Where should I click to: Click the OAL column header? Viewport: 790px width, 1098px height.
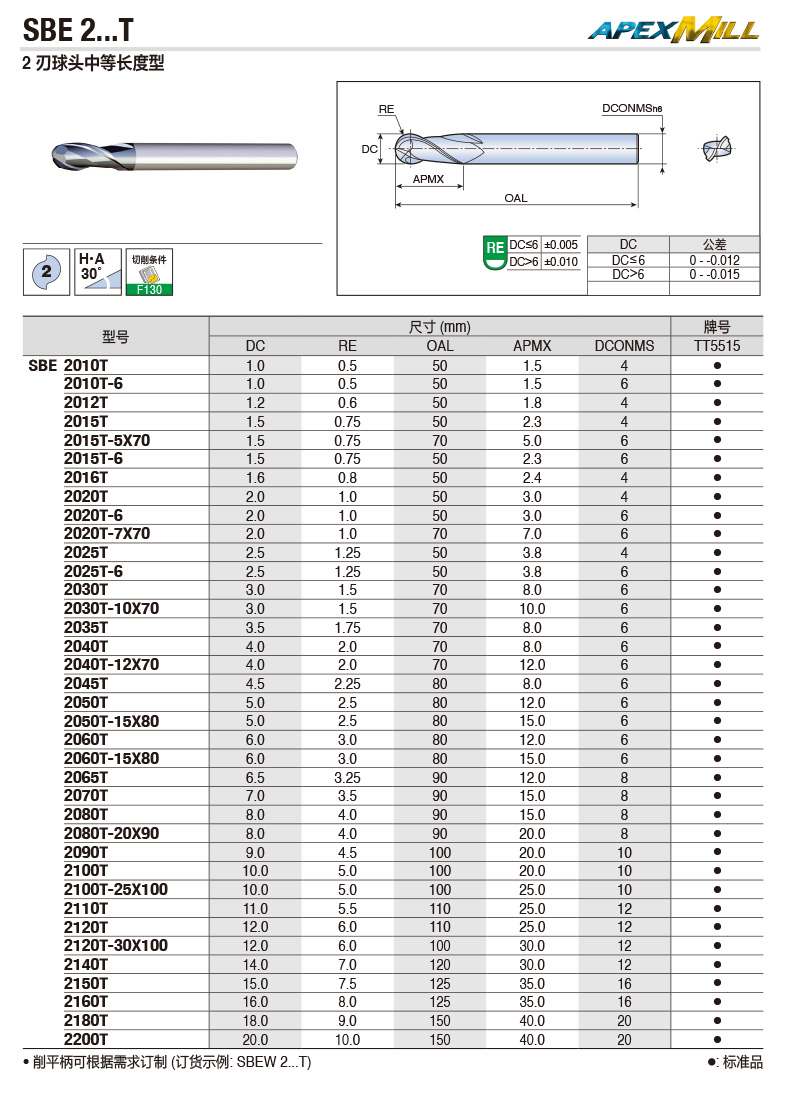coord(440,346)
